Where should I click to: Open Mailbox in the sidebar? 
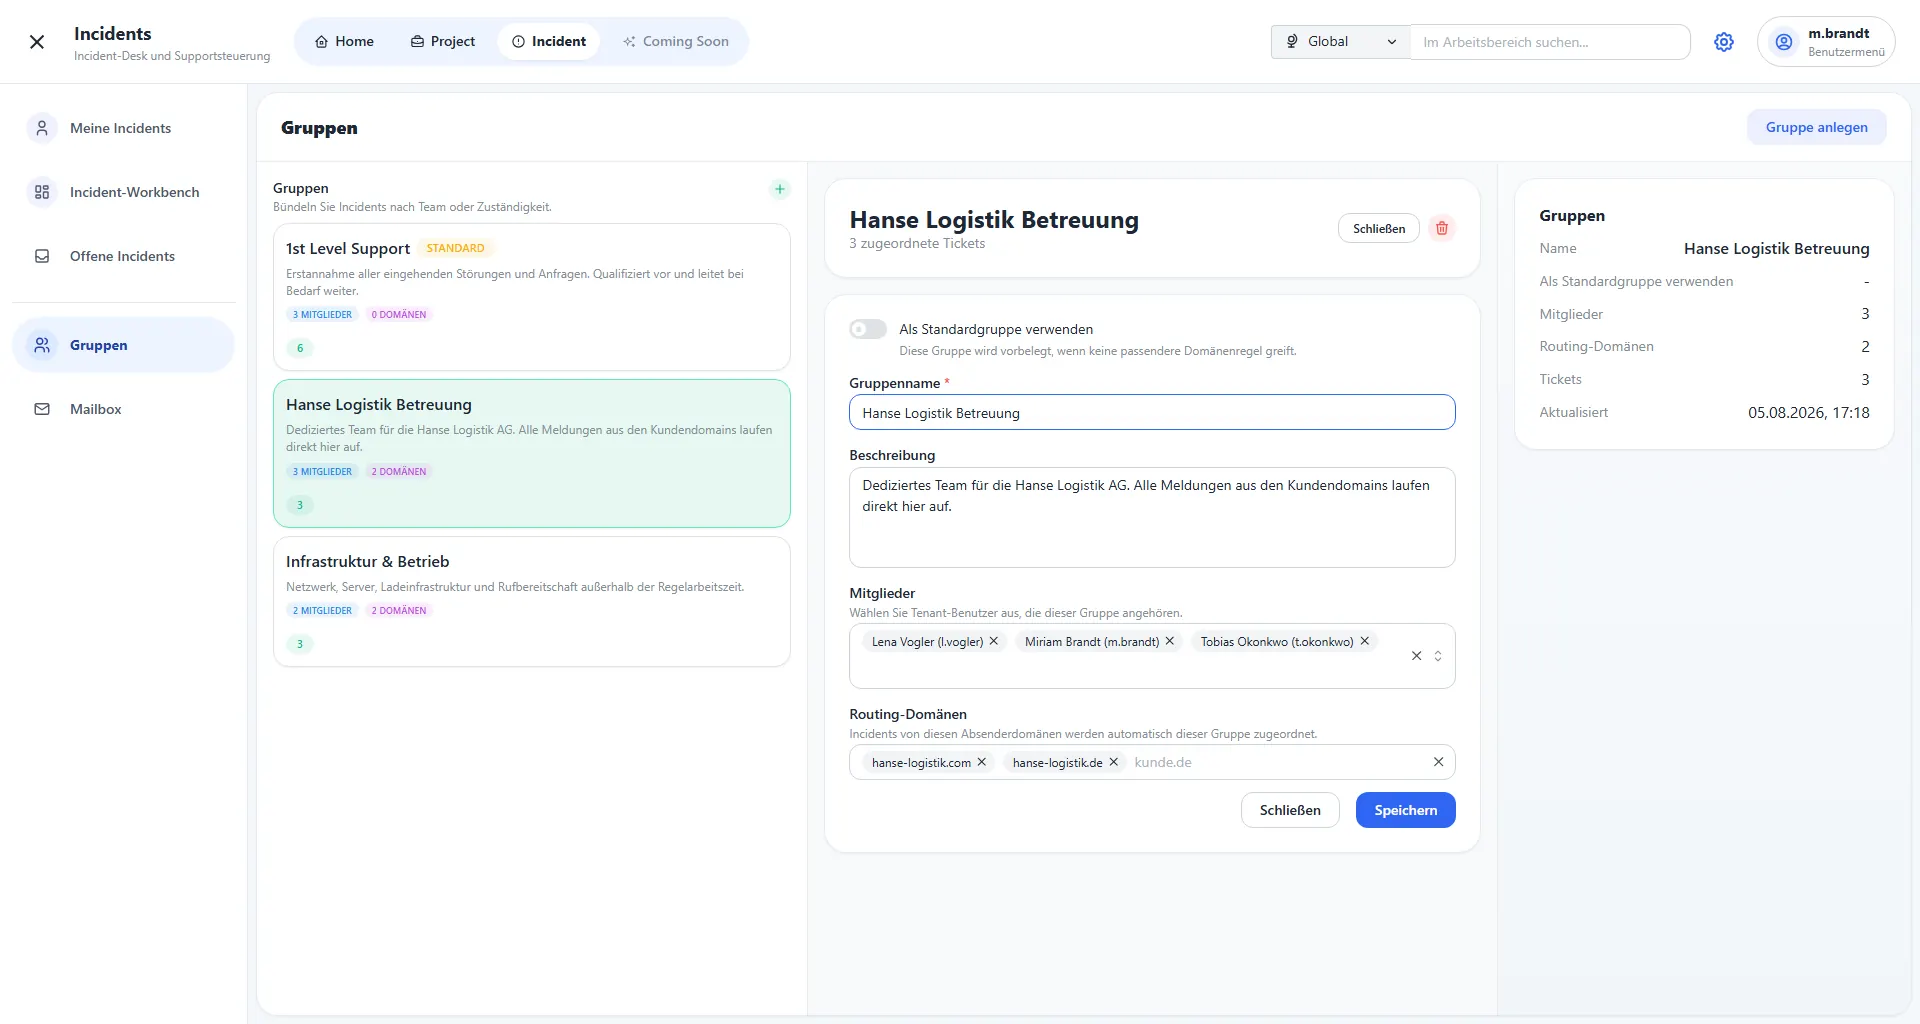click(124, 409)
